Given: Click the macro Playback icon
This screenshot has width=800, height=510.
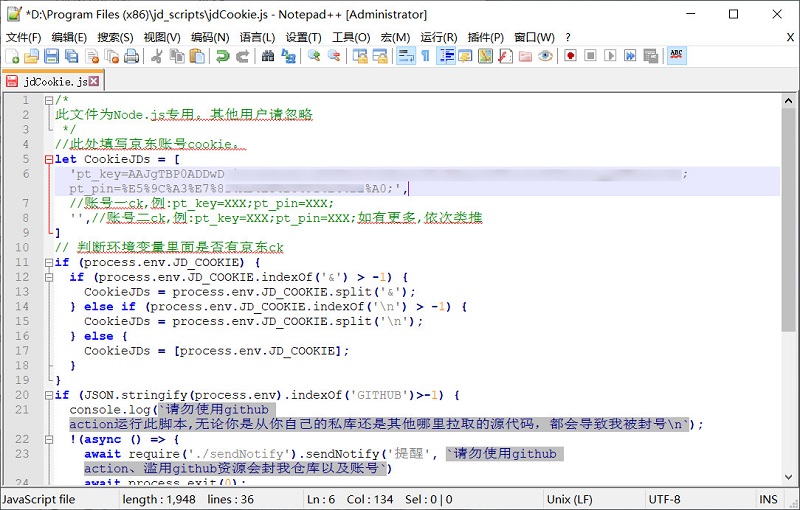Looking at the screenshot, I should (610, 56).
